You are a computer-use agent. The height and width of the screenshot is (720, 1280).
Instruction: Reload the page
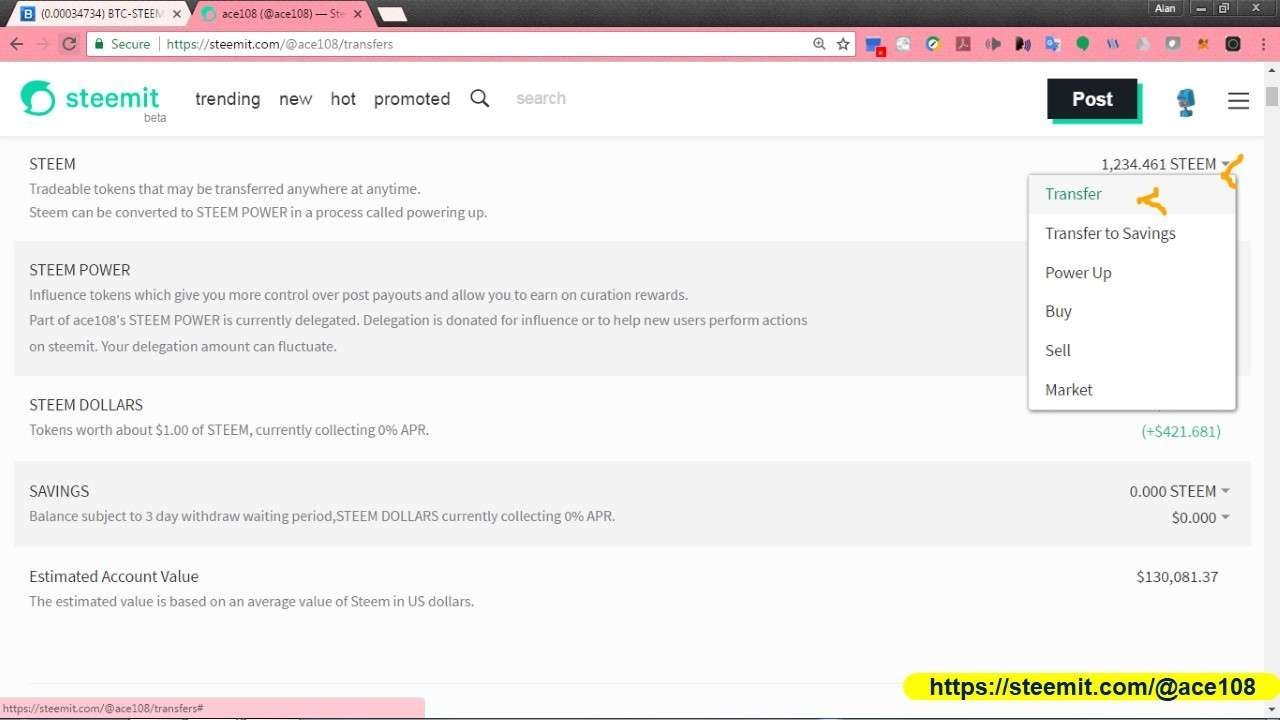[x=69, y=44]
